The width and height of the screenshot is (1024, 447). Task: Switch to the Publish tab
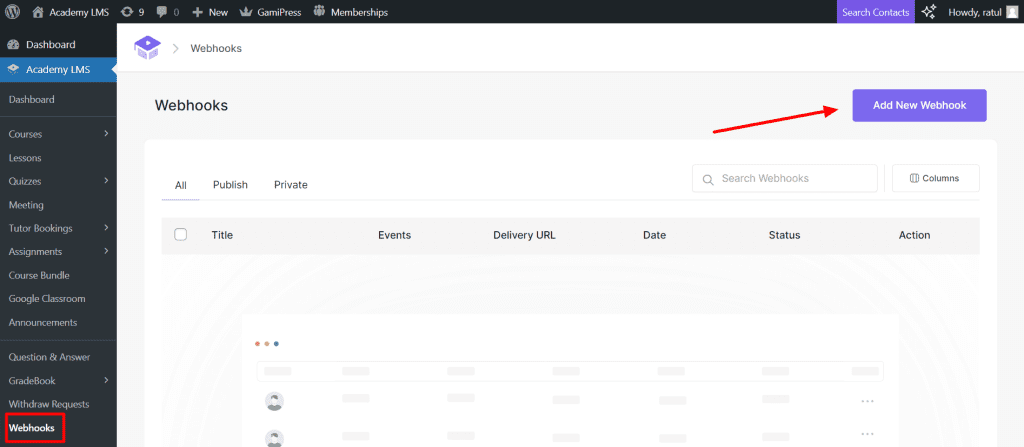[230, 185]
